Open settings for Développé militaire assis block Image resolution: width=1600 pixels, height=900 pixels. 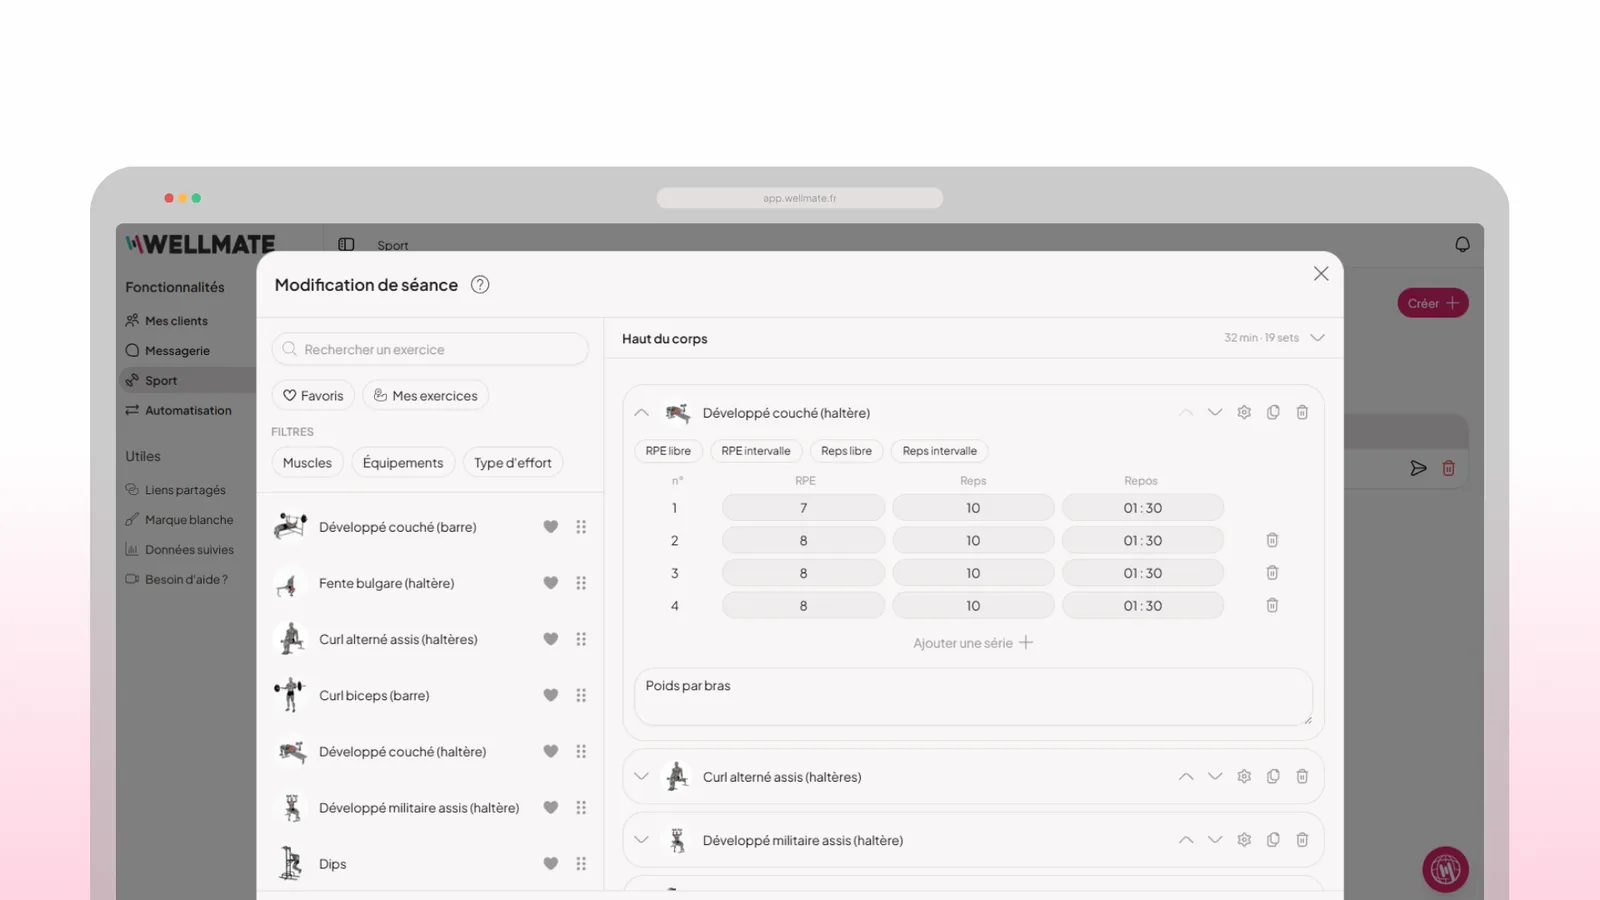click(1244, 841)
